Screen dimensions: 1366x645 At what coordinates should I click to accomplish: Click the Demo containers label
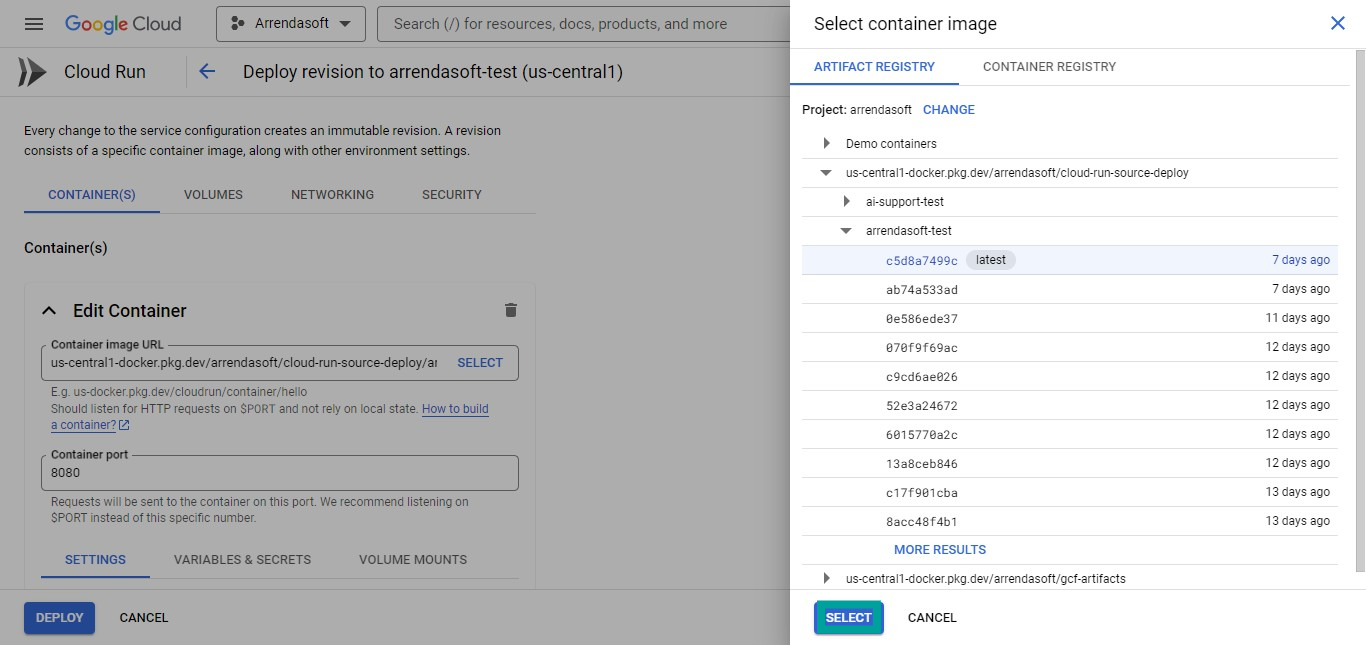(x=891, y=144)
